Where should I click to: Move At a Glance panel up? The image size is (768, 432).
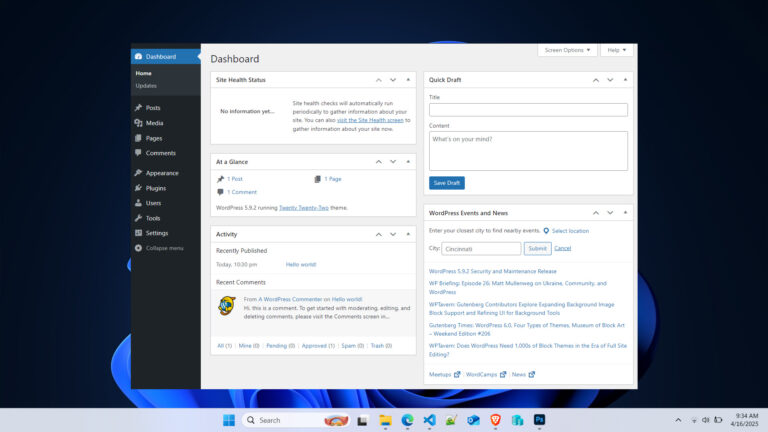[379, 162]
